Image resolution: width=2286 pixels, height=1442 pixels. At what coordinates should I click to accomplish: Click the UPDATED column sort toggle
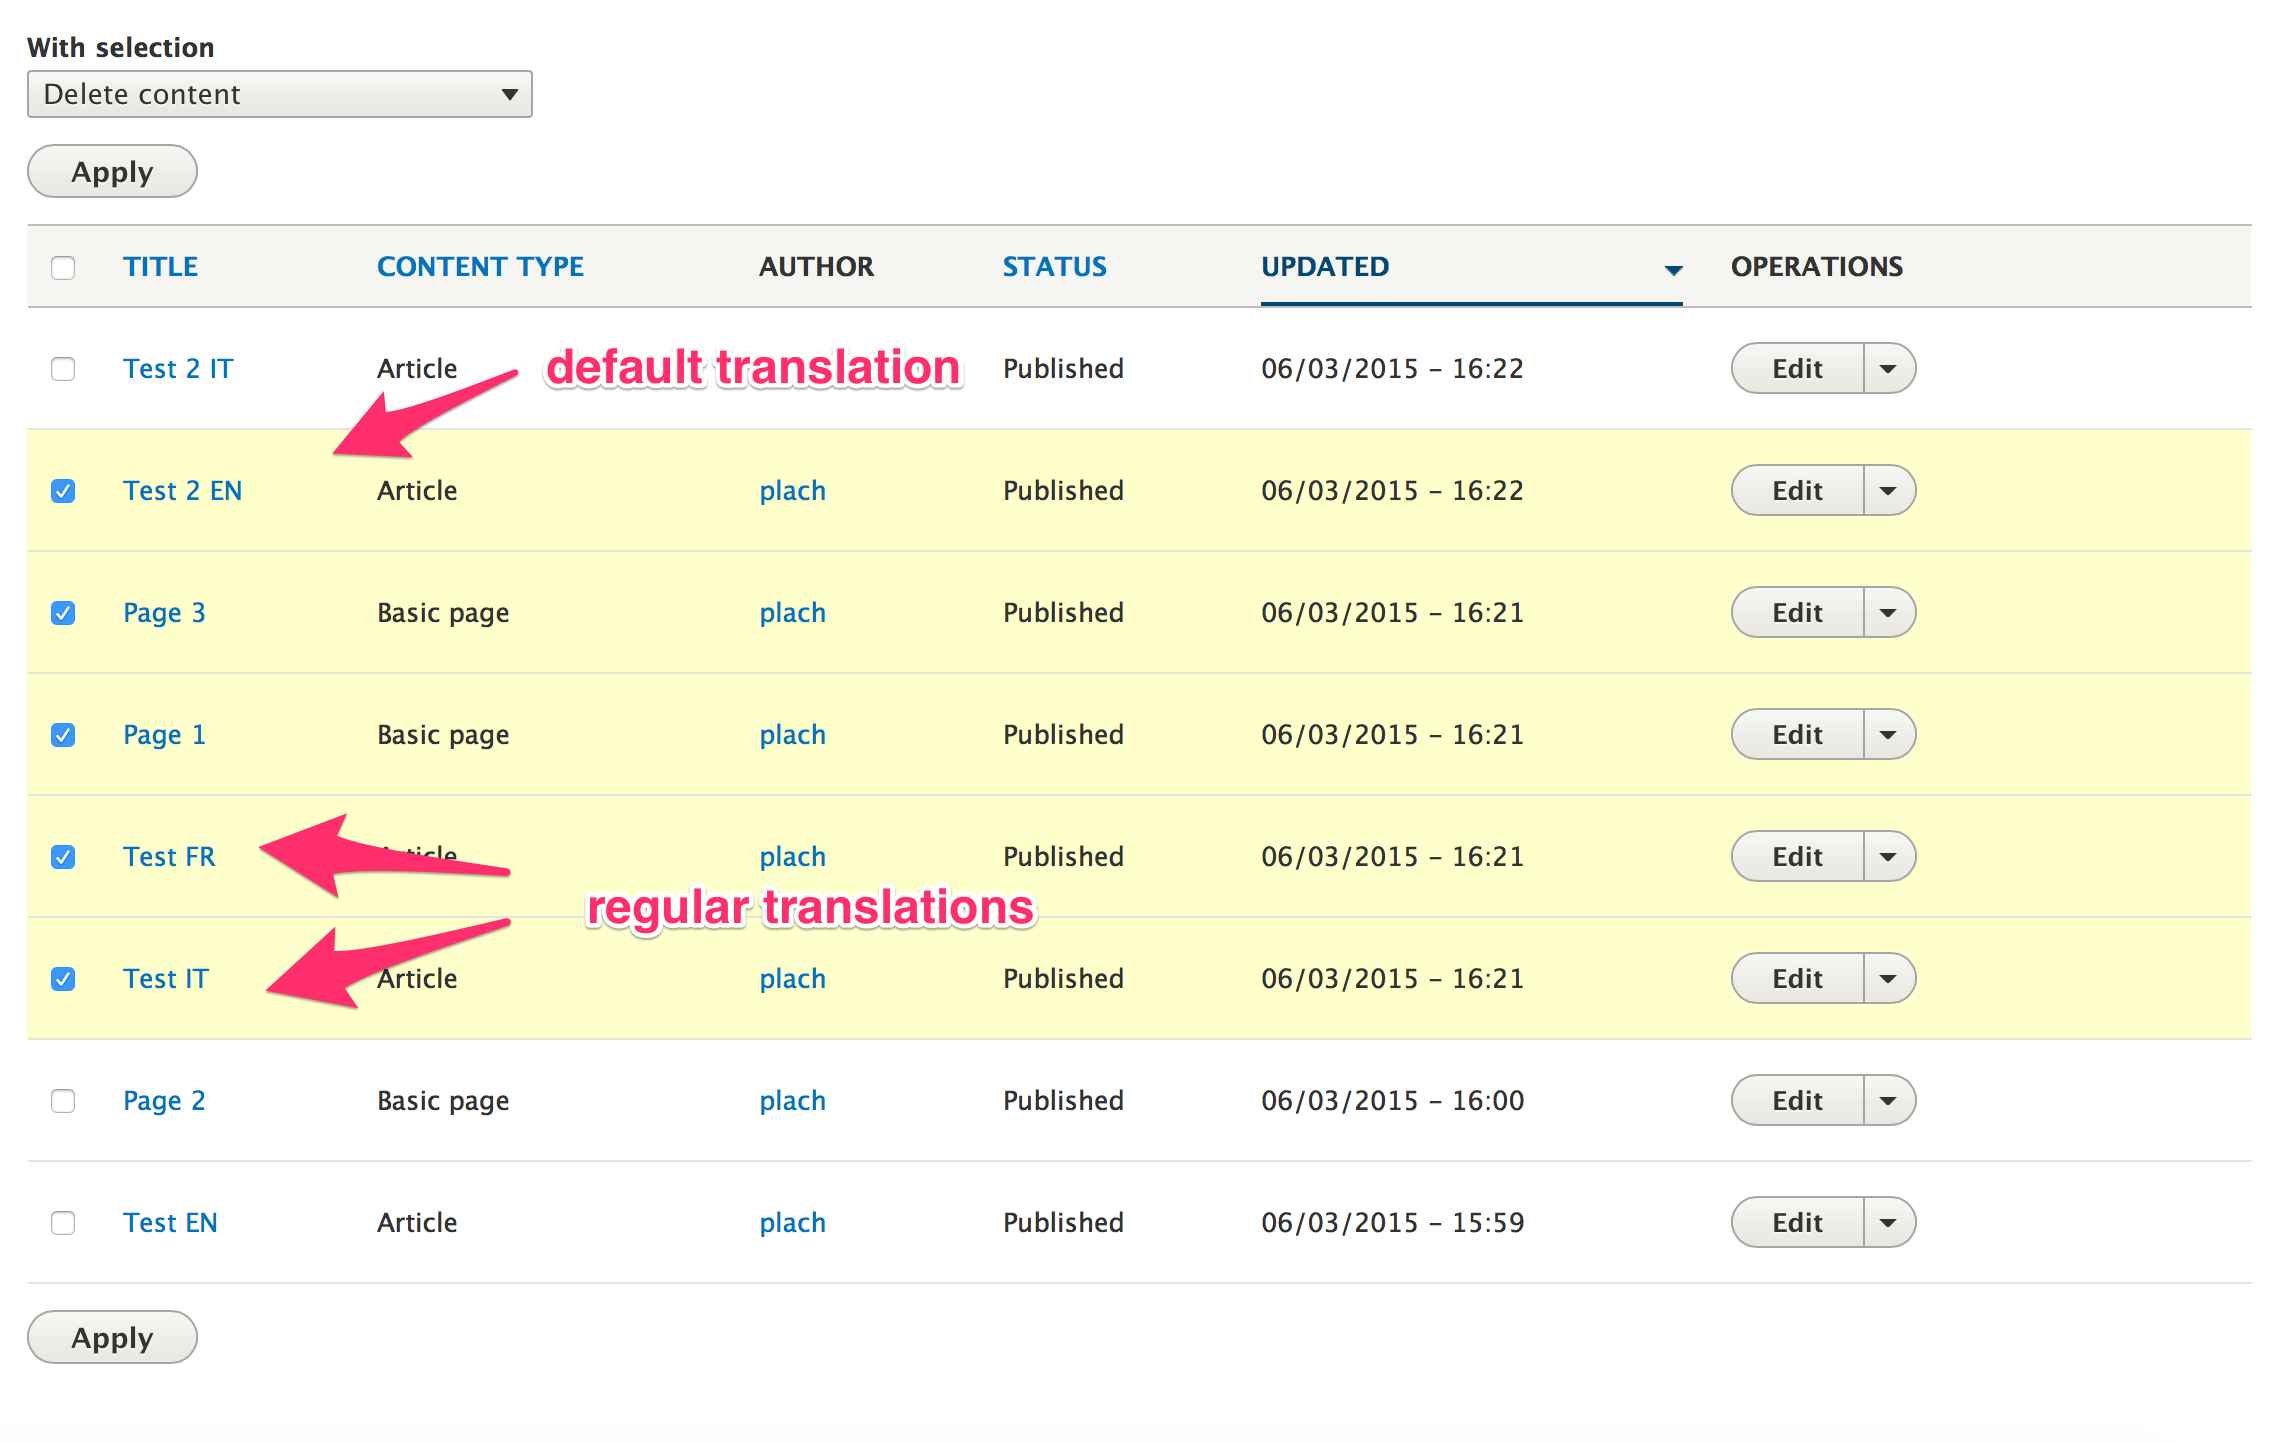click(1325, 266)
